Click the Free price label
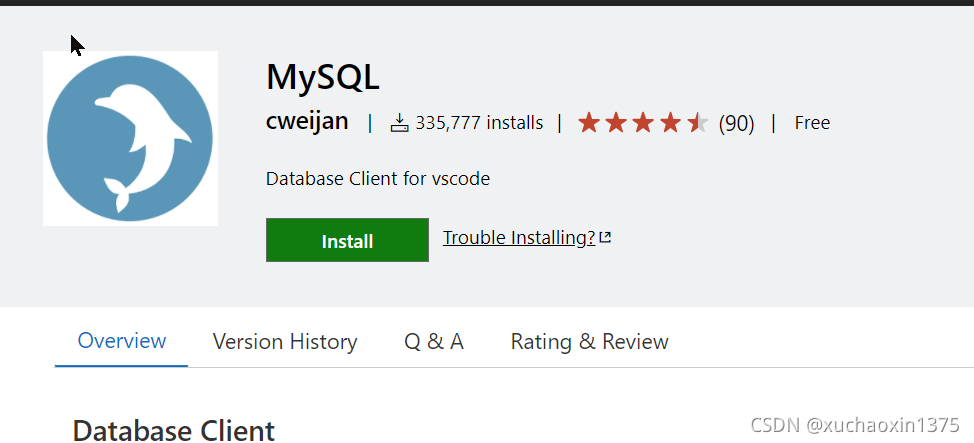The height and width of the screenshot is (443, 974). click(x=812, y=123)
